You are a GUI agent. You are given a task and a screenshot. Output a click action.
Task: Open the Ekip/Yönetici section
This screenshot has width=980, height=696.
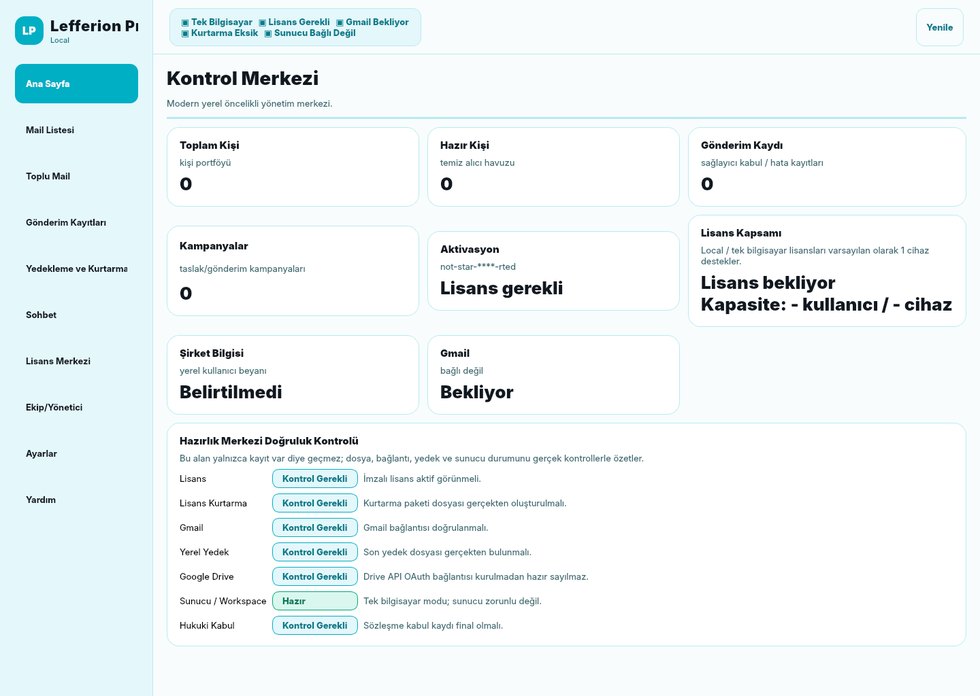pyautogui.click(x=76, y=407)
